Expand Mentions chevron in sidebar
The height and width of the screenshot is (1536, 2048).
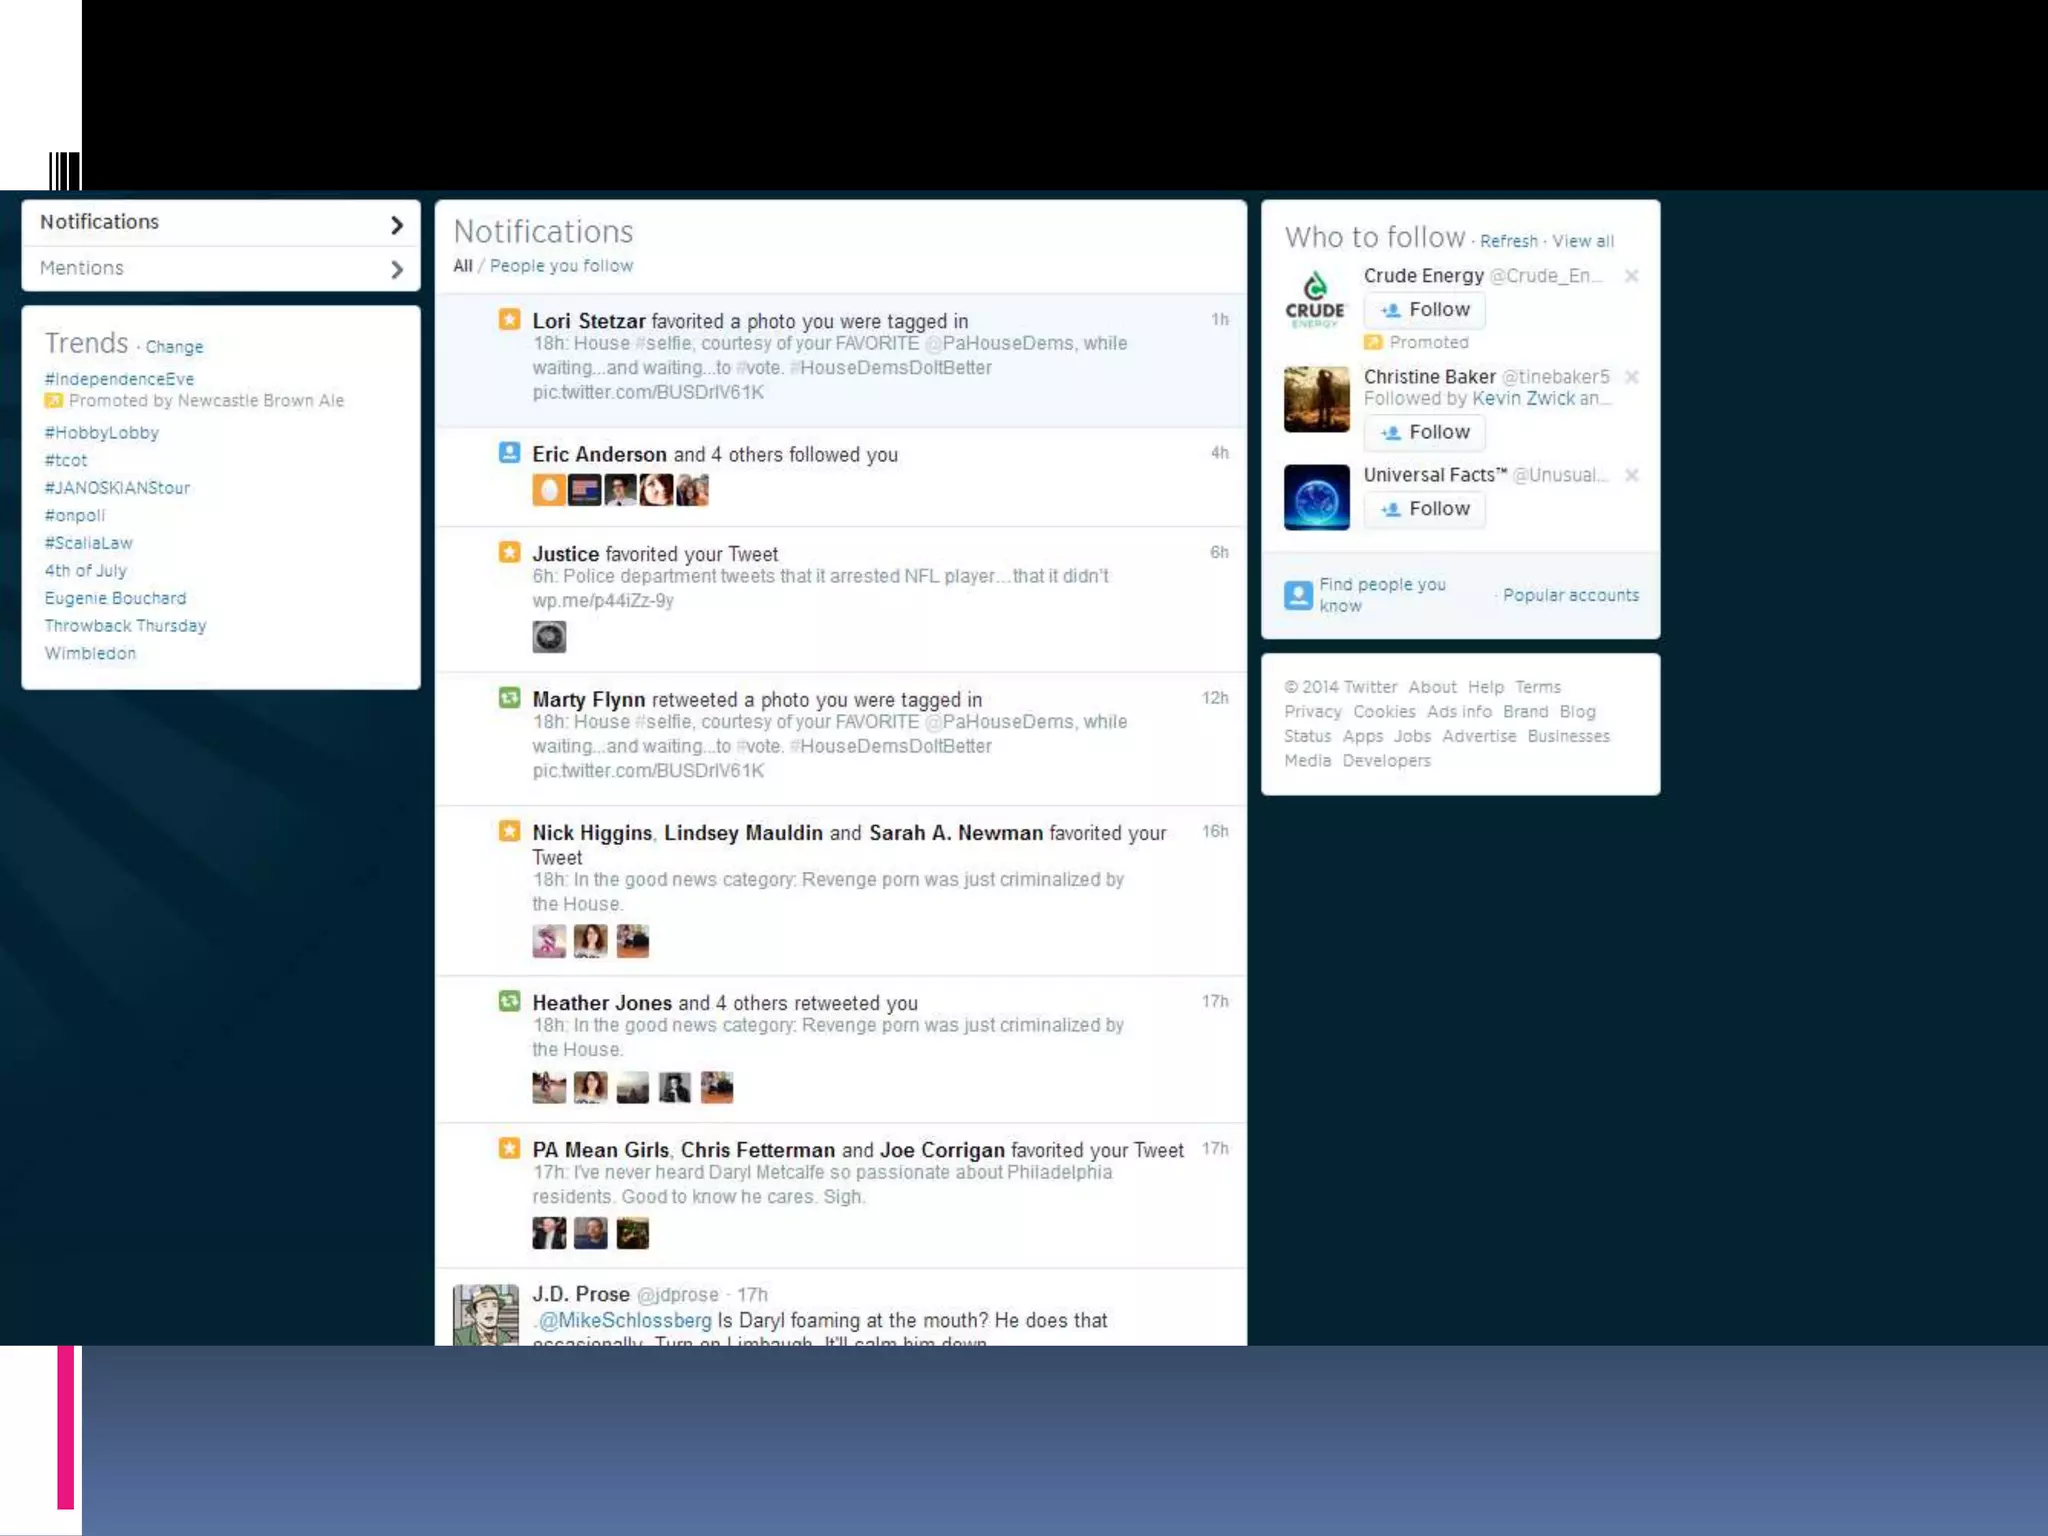click(397, 270)
